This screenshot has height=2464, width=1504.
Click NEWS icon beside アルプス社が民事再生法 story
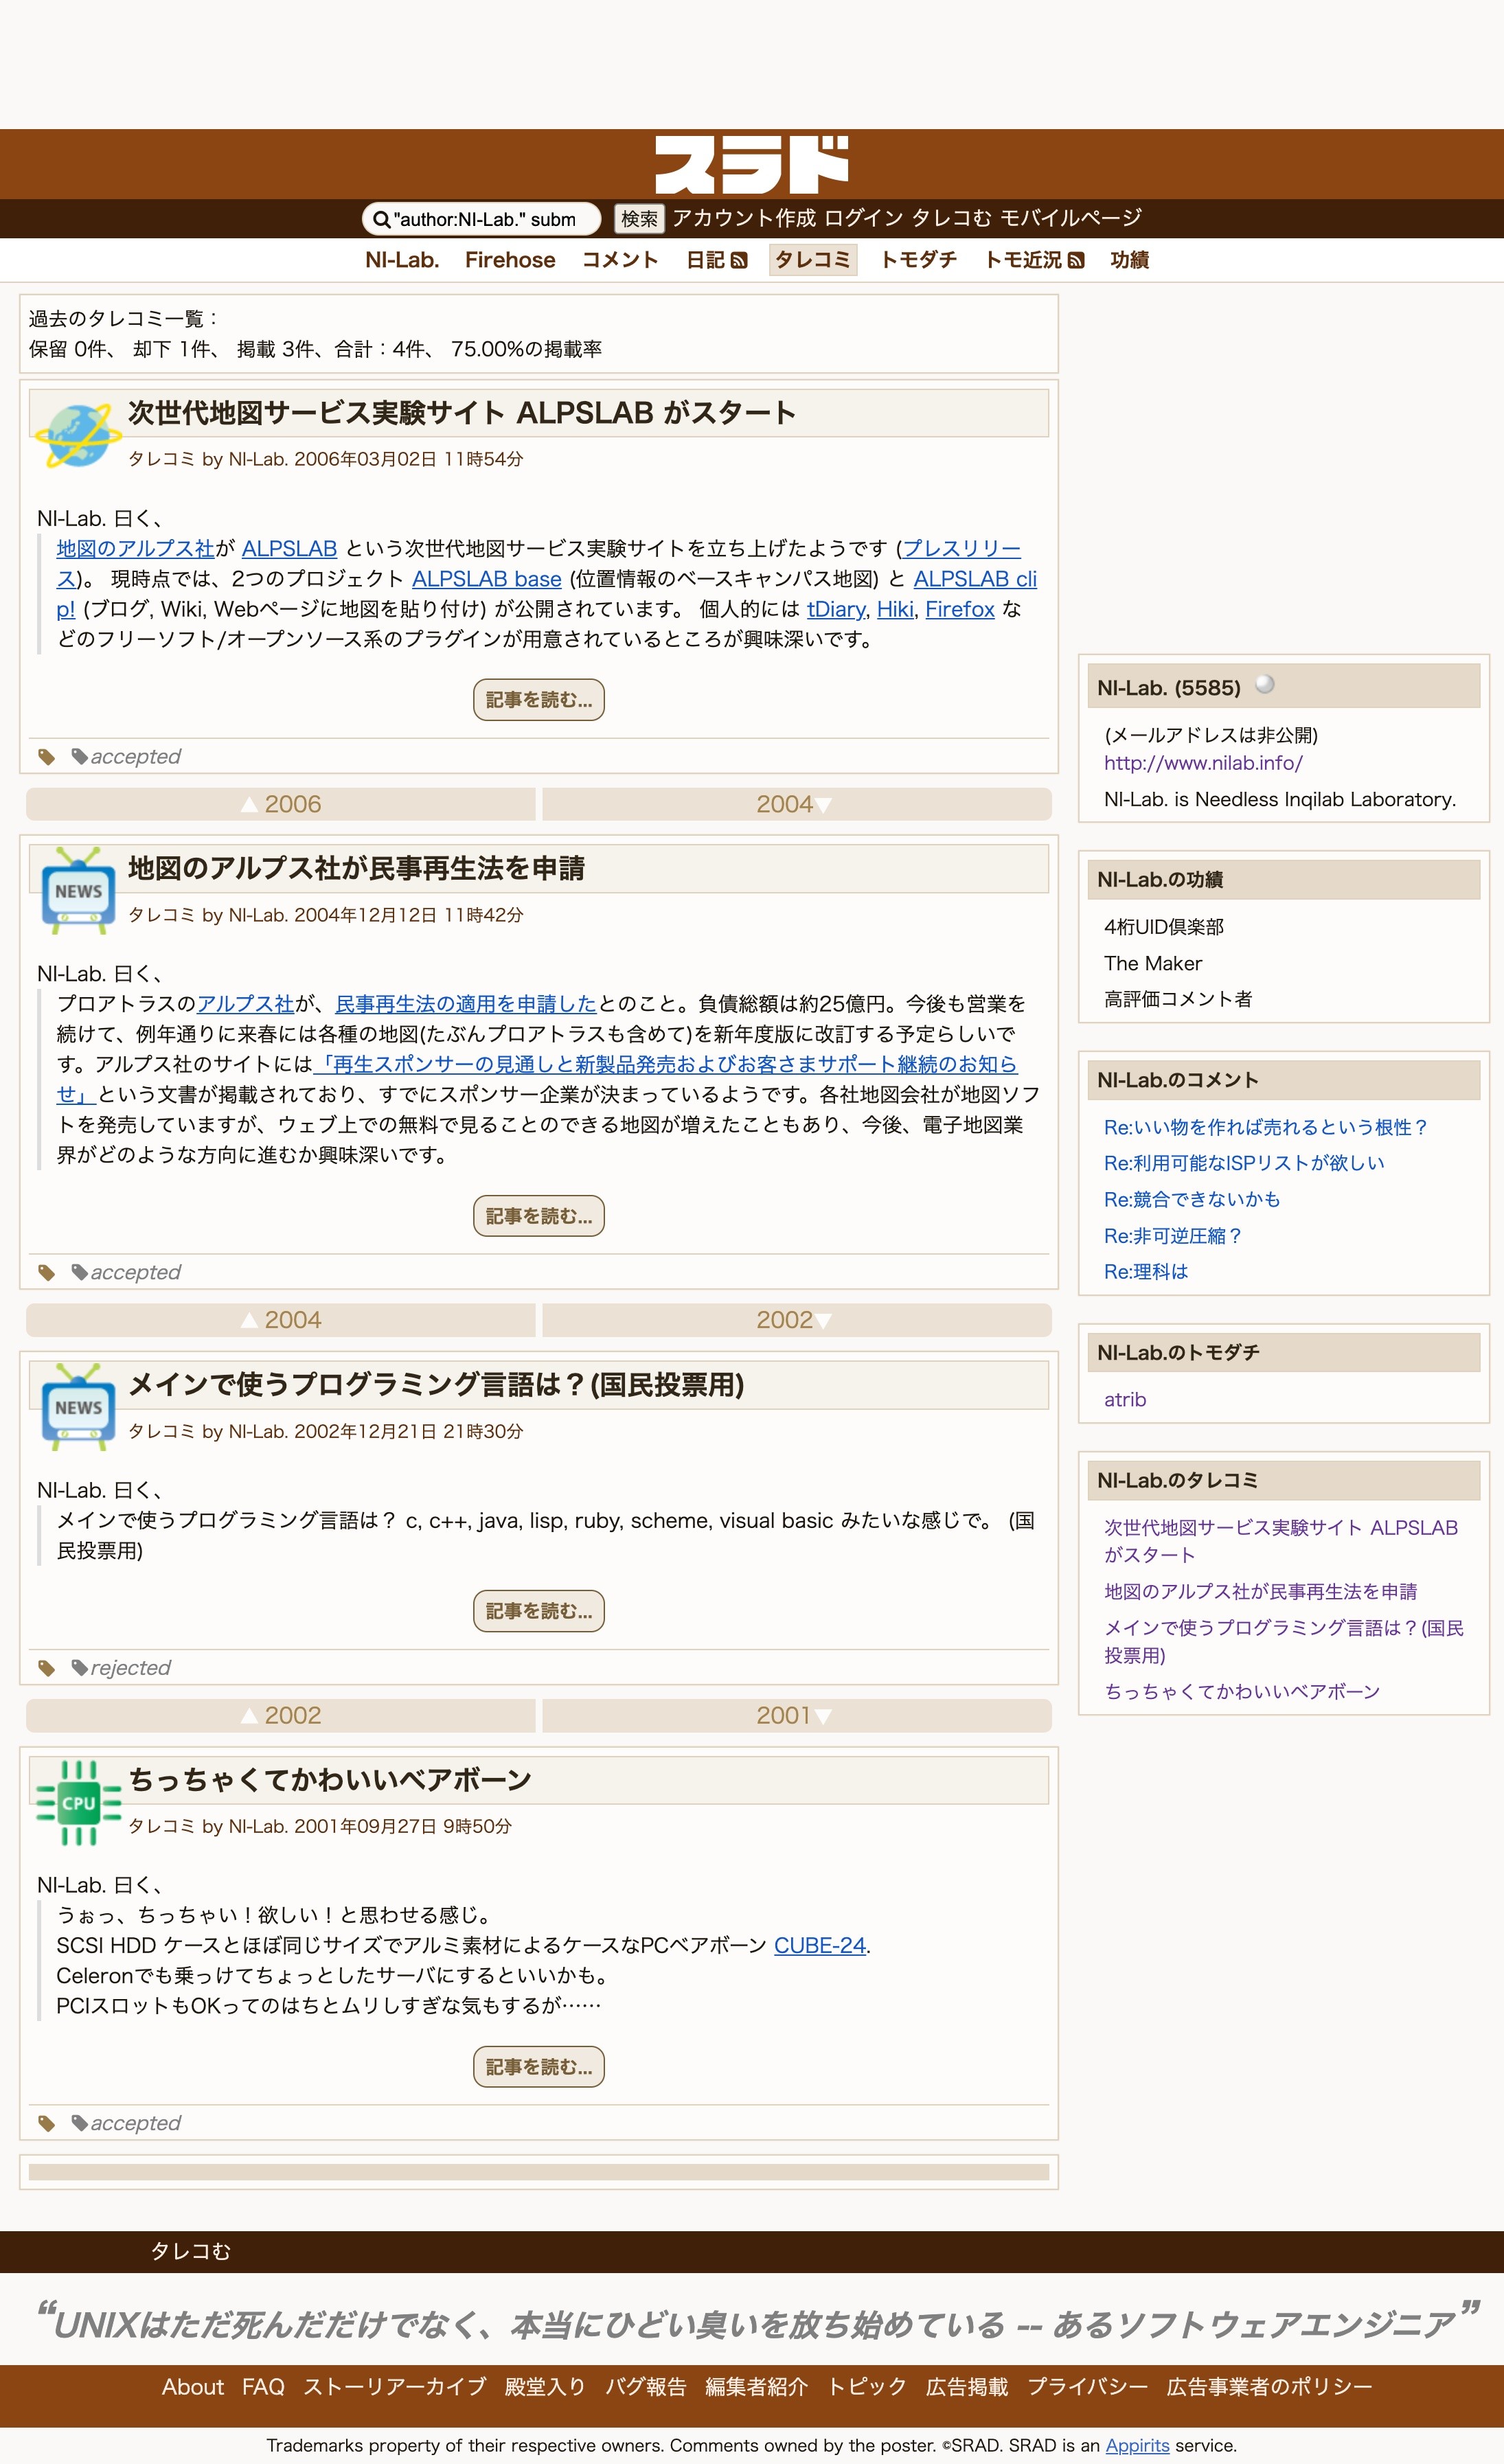(78, 890)
